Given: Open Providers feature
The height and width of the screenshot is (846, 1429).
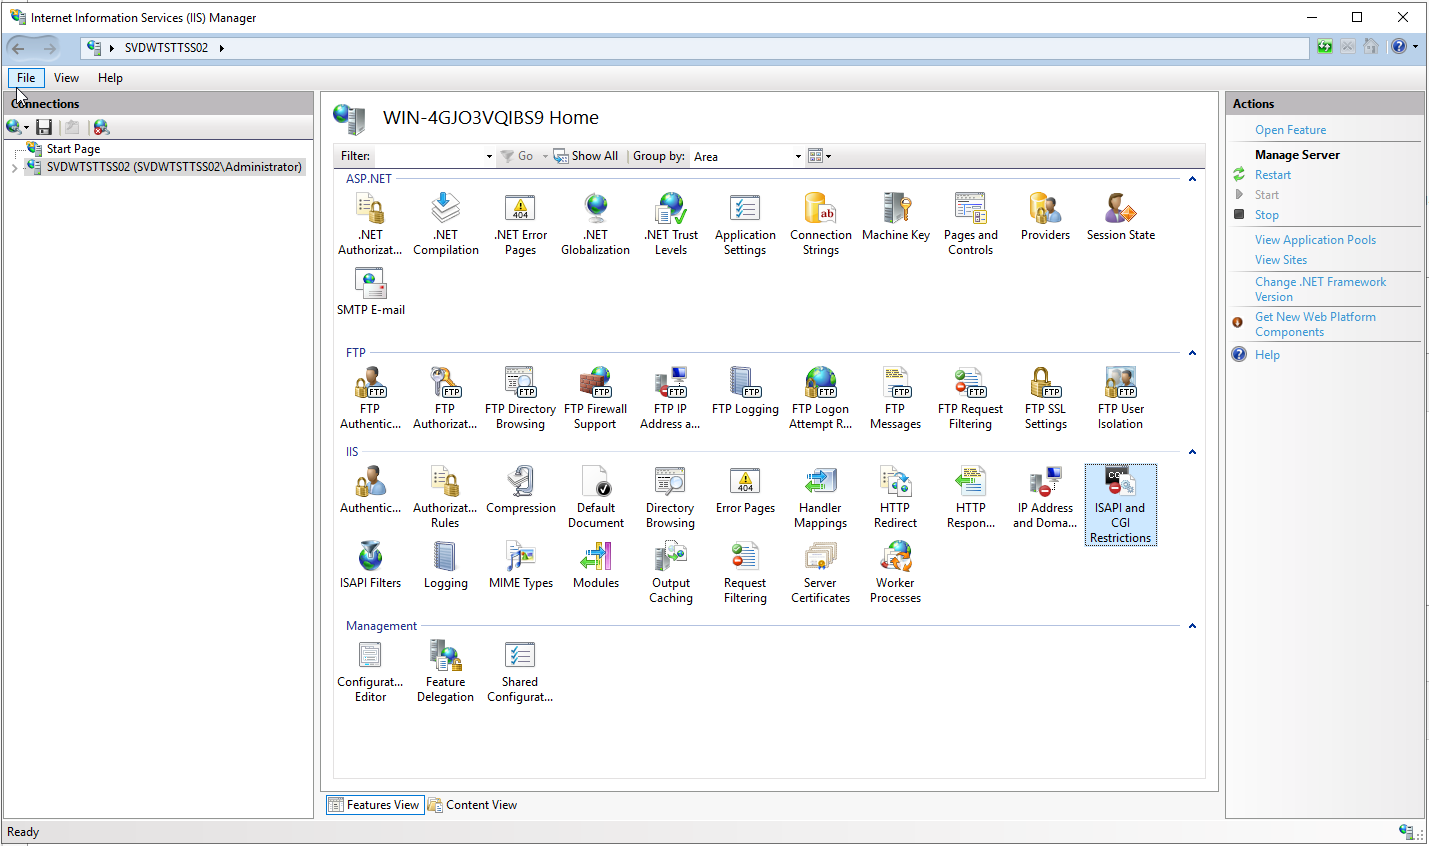Looking at the screenshot, I should 1045,218.
